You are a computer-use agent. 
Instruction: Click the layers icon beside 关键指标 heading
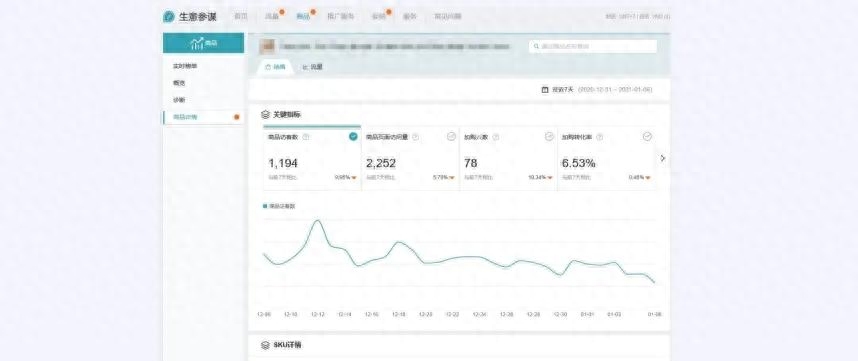click(265, 115)
